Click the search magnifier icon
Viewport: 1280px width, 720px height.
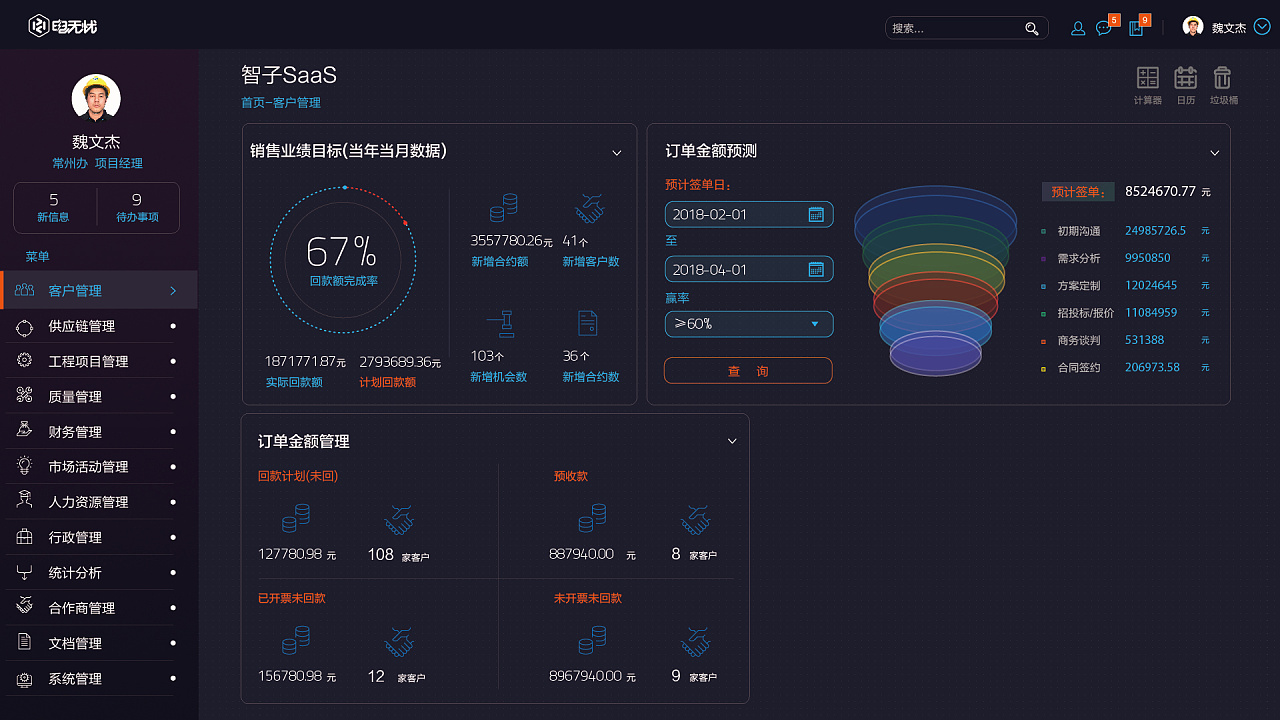[1033, 28]
